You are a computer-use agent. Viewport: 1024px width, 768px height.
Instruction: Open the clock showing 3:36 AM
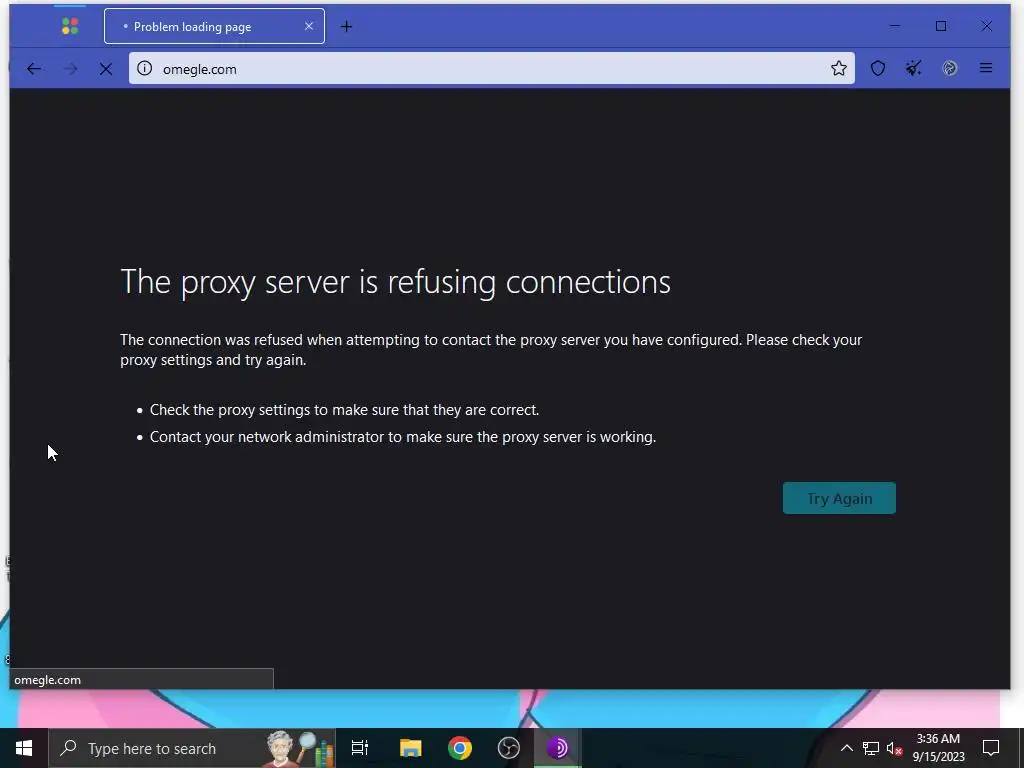(938, 748)
